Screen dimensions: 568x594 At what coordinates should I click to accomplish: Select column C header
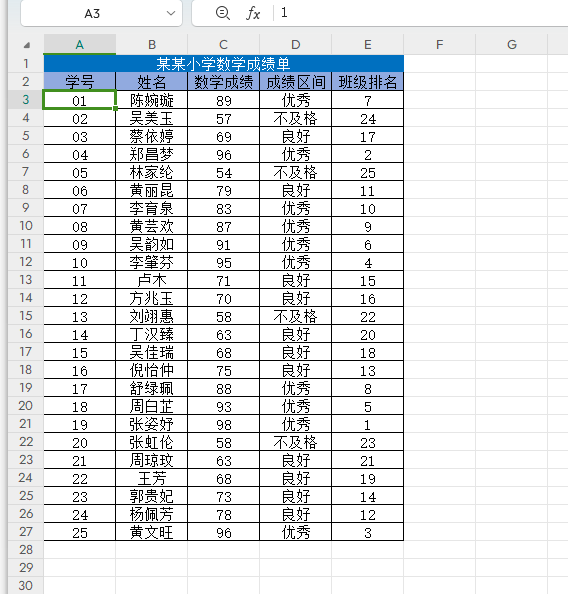[224, 44]
